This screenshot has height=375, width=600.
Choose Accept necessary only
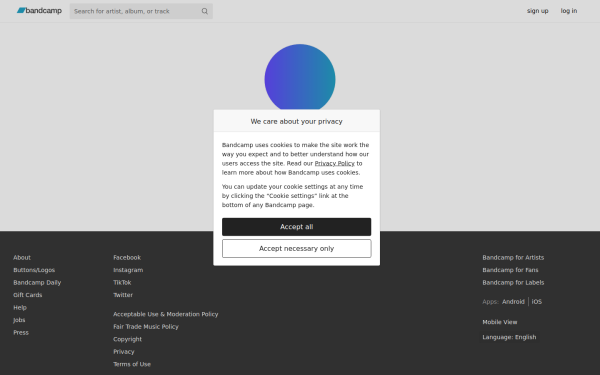click(297, 249)
